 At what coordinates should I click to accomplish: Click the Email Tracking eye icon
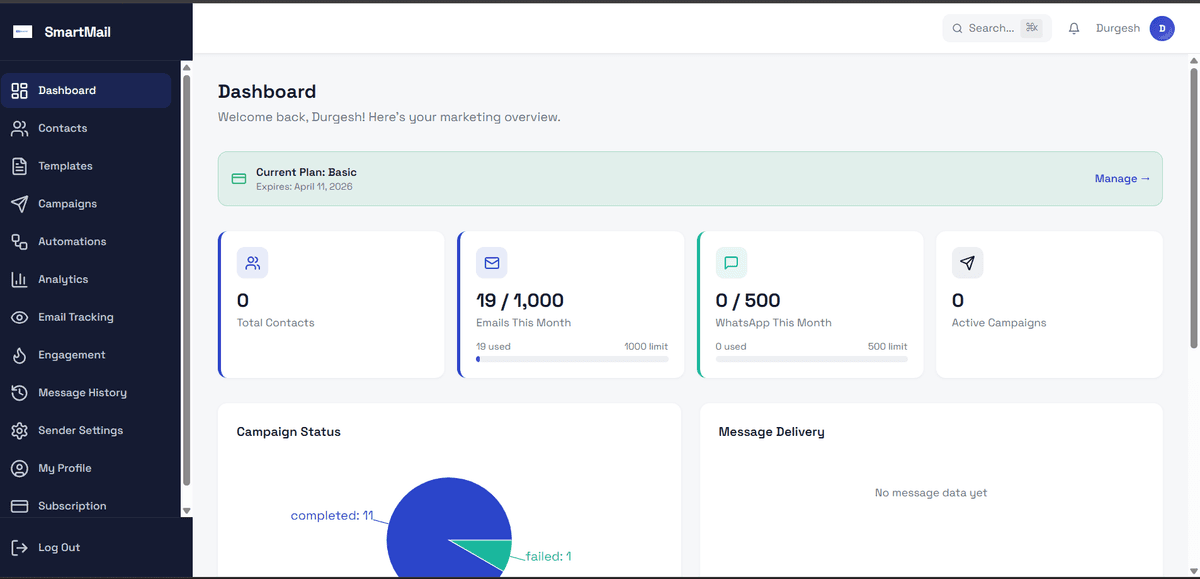(19, 317)
